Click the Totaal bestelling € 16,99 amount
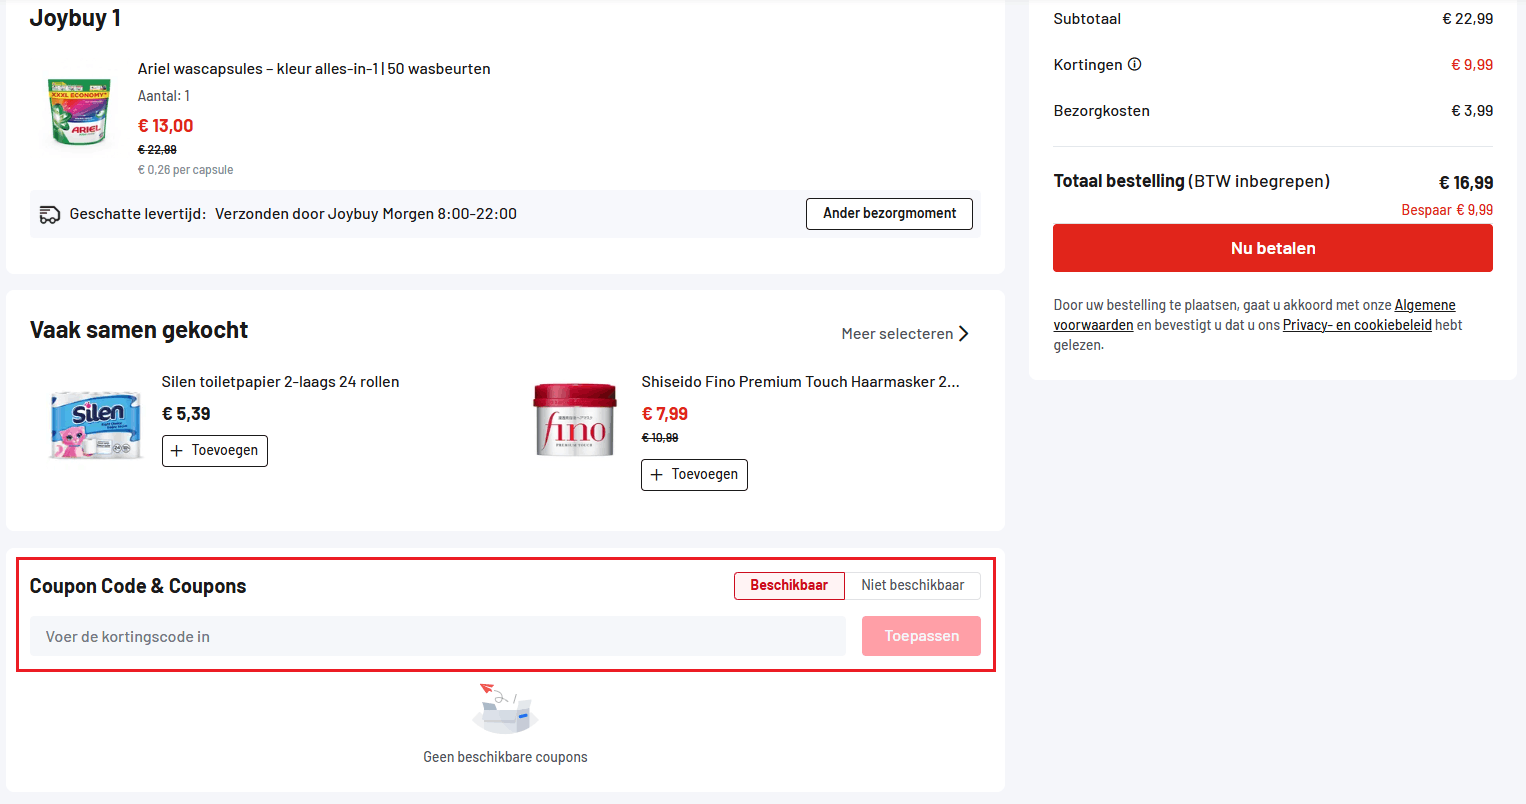The height and width of the screenshot is (804, 1526). [x=1466, y=183]
